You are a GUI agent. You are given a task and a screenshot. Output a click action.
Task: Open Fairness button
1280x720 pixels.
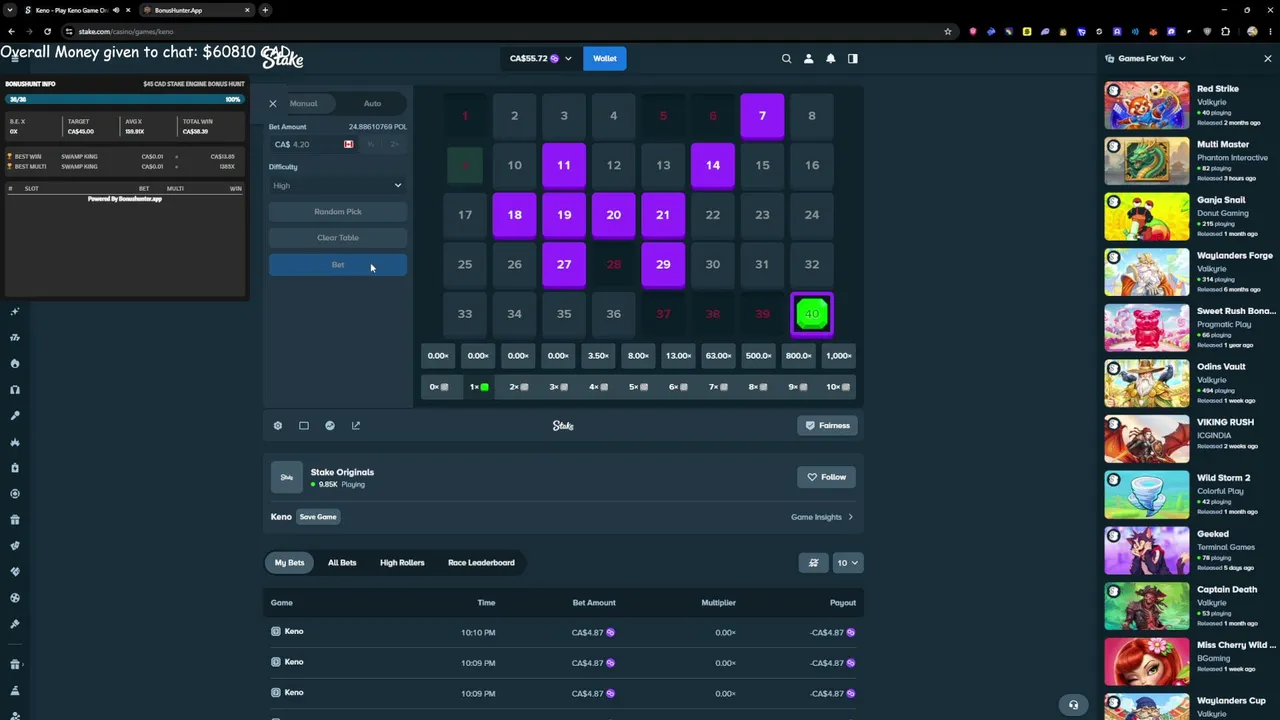point(827,425)
